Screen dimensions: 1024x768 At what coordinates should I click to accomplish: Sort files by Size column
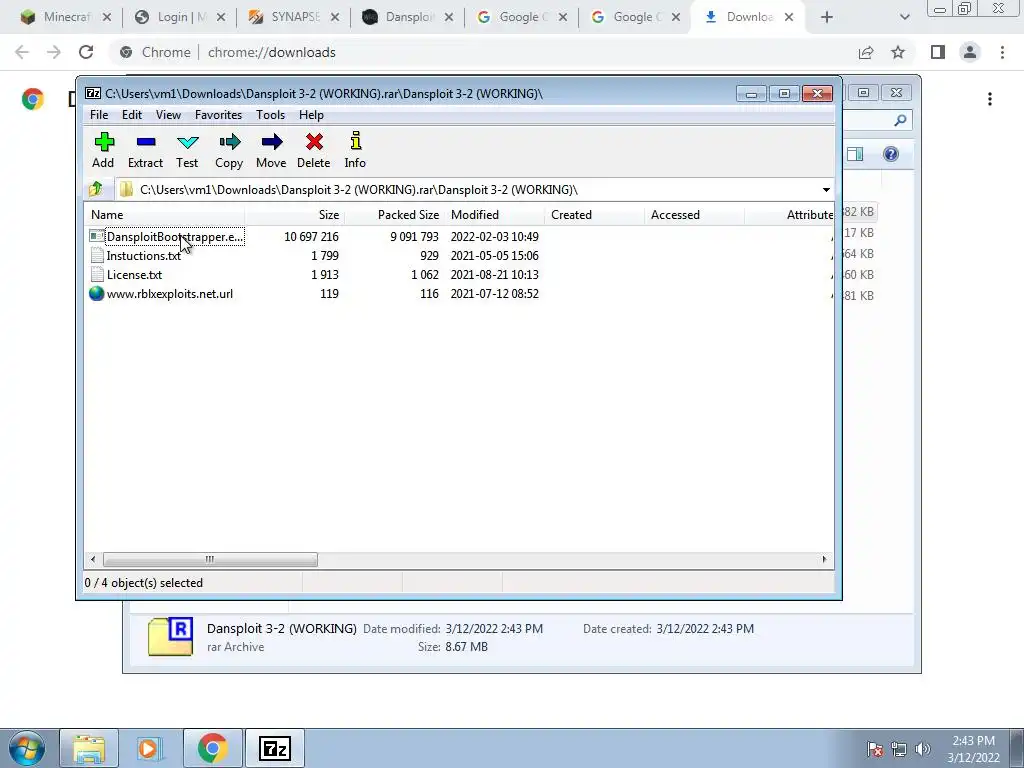pos(295,215)
